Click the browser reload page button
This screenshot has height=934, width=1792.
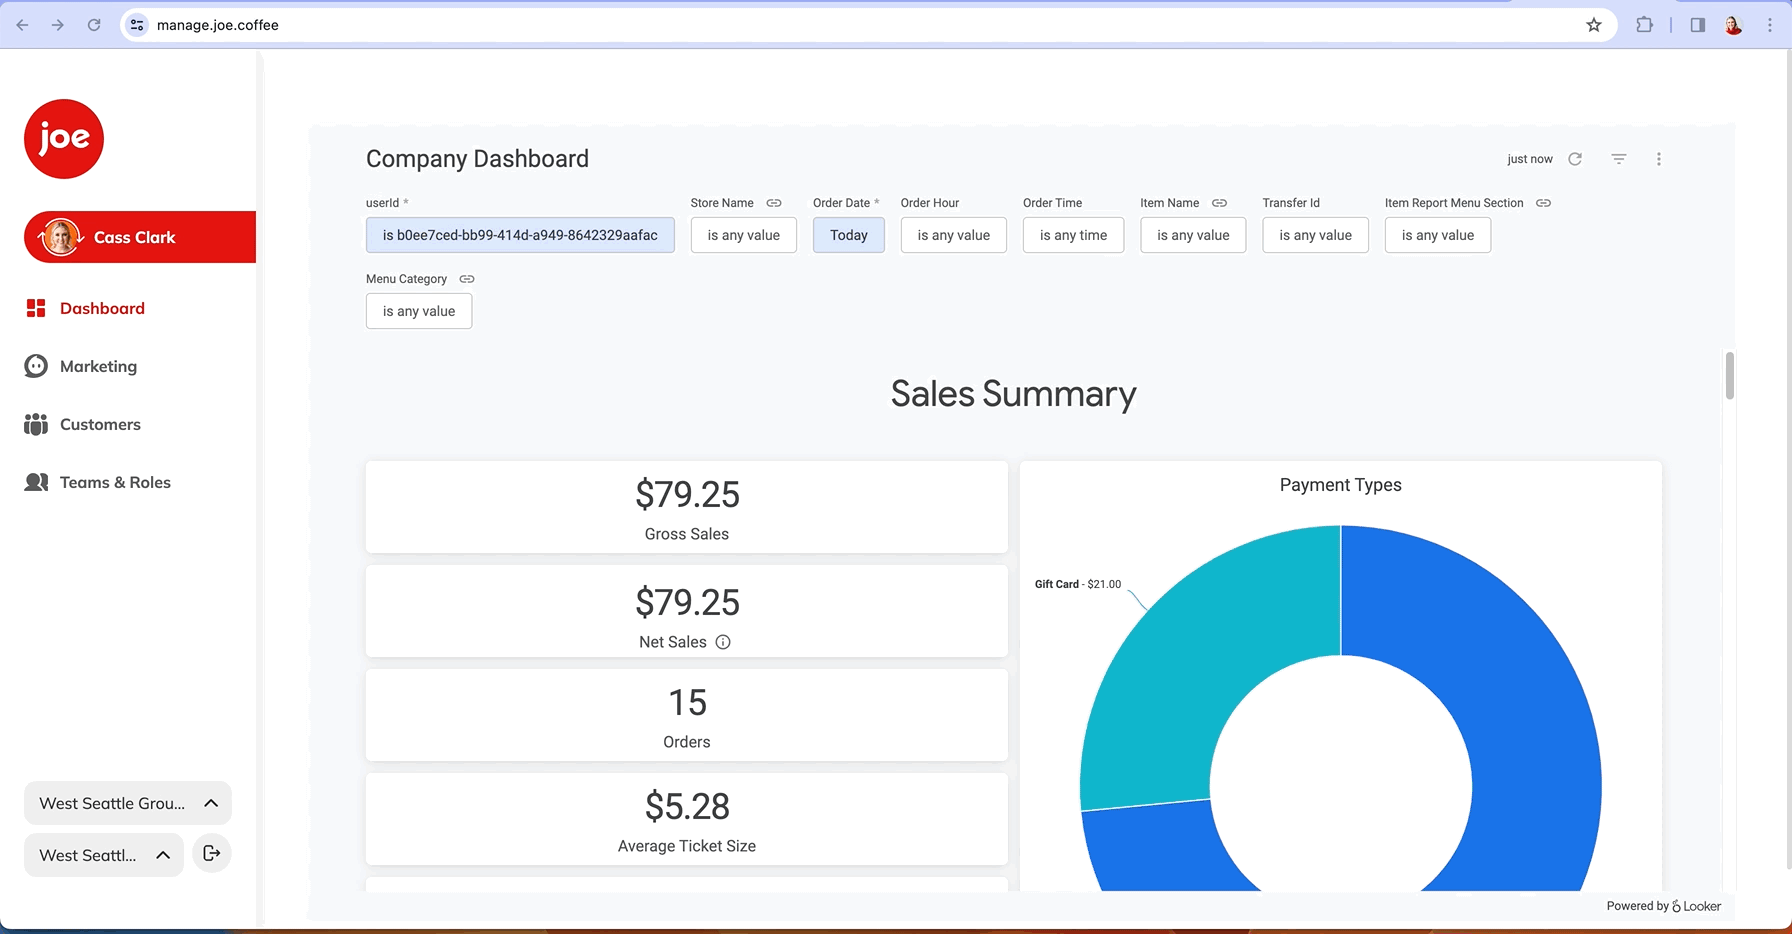(94, 25)
